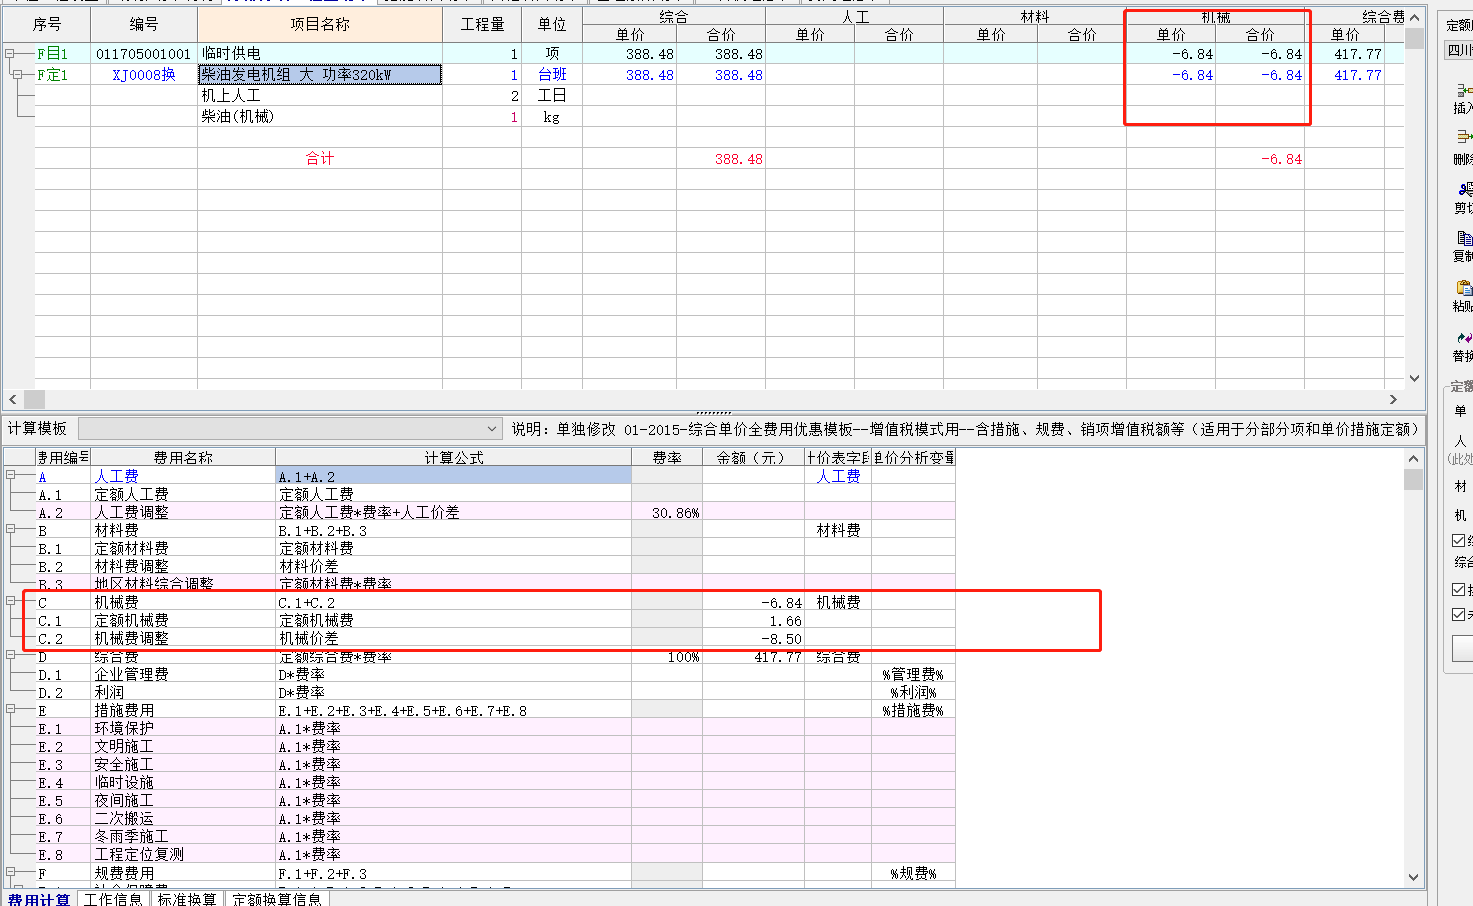Click code cell XJ0008换
Viewport: 1473px width, 906px height.
coord(144,75)
